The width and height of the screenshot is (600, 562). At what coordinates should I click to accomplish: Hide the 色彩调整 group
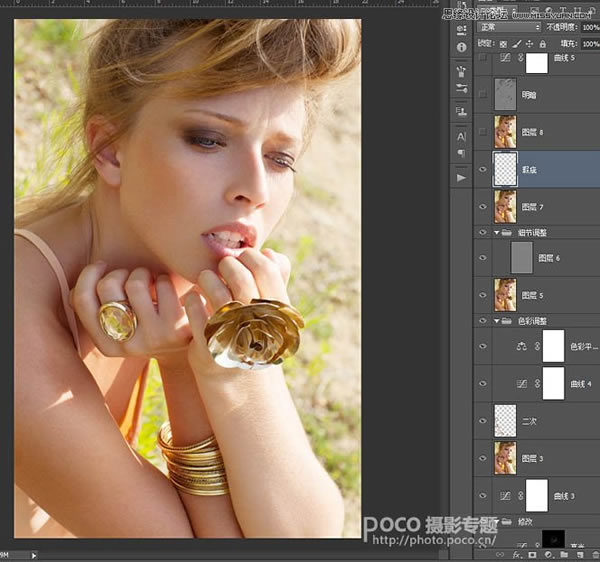click(x=483, y=321)
